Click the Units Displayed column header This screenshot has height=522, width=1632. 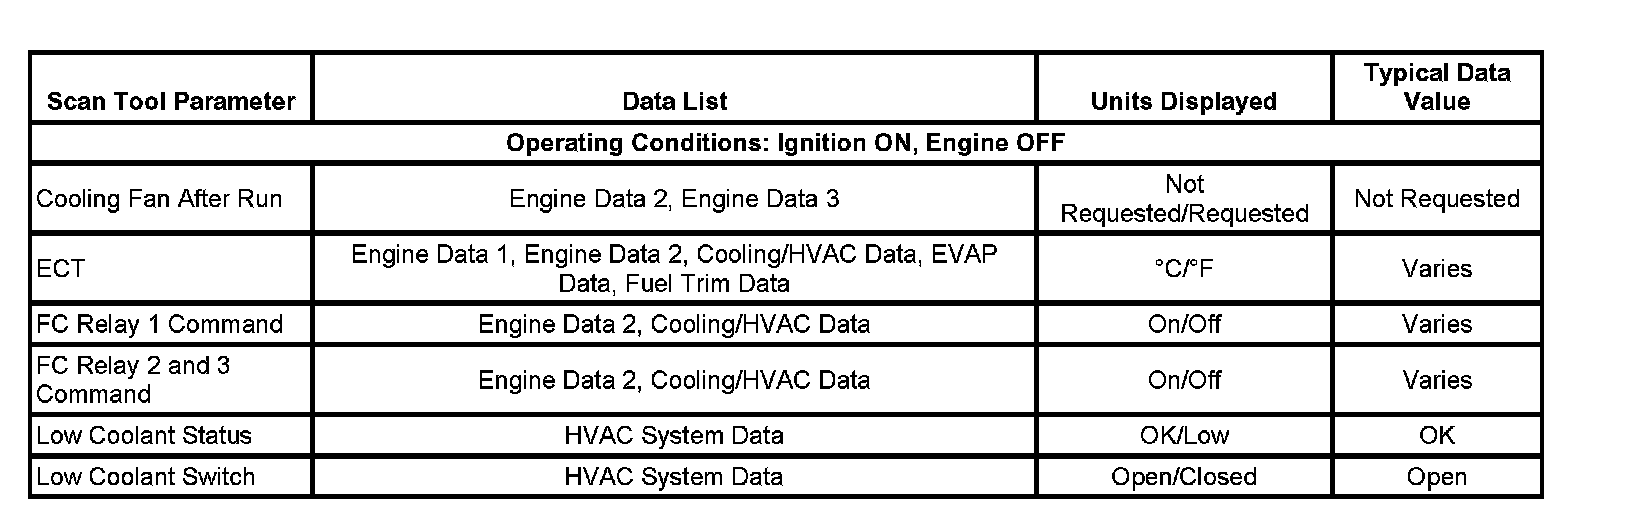tap(1183, 101)
